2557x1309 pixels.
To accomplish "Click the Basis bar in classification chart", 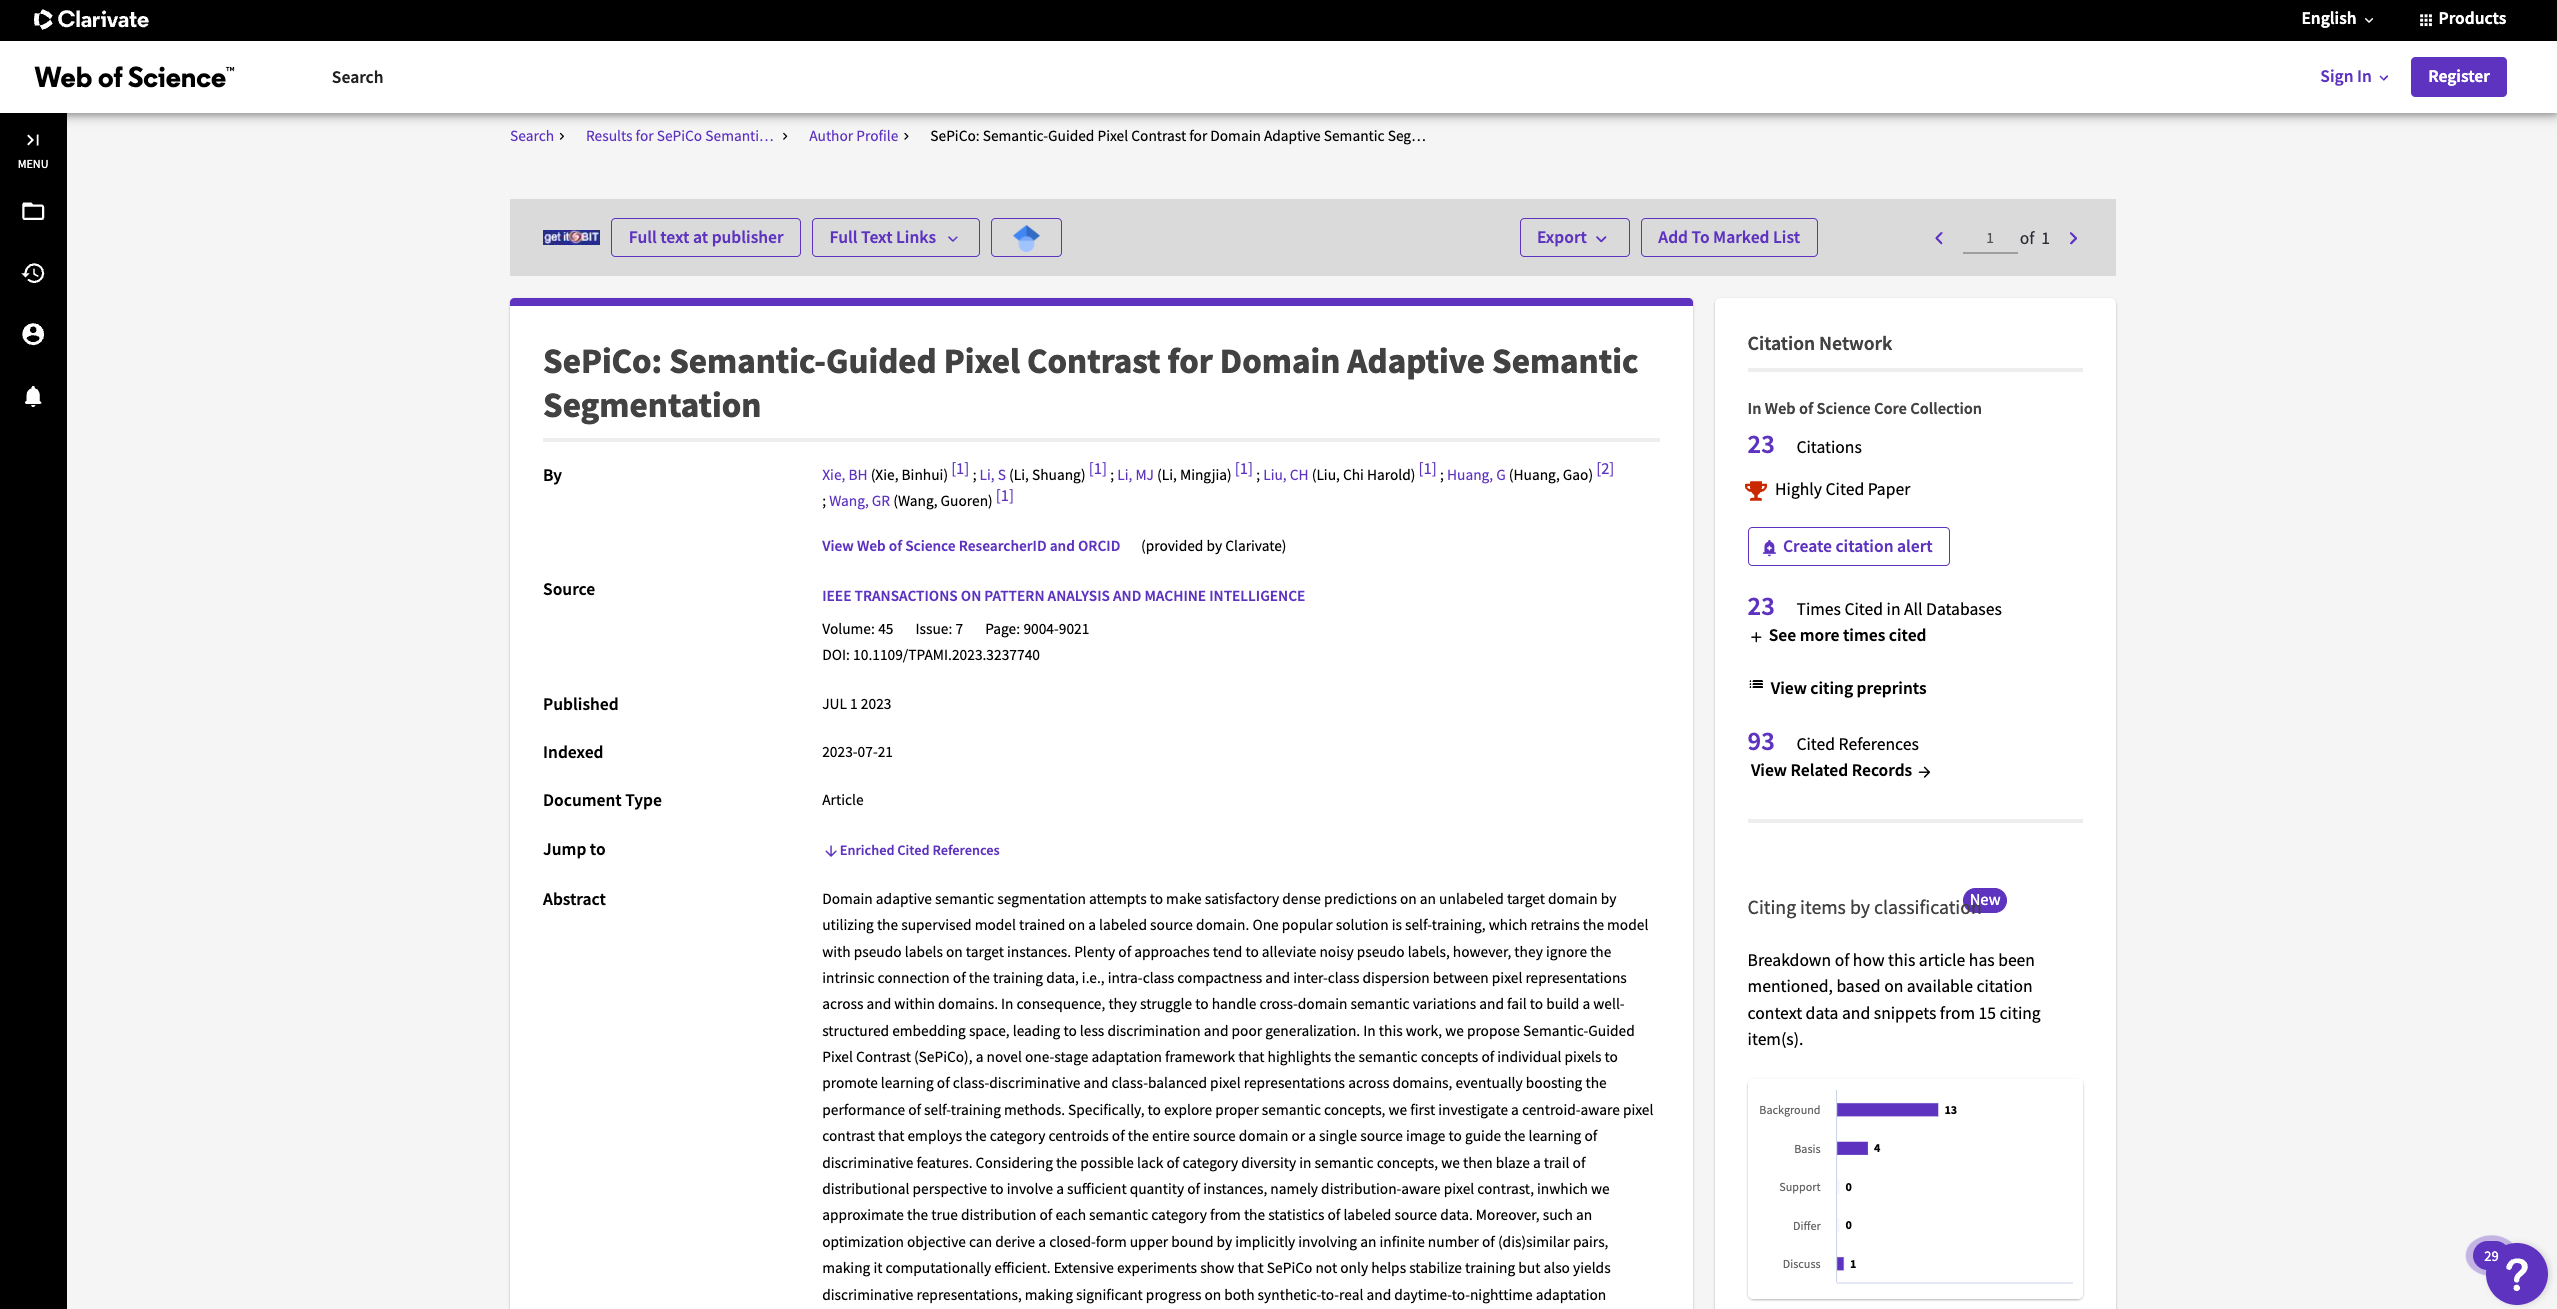I will [x=1852, y=1148].
